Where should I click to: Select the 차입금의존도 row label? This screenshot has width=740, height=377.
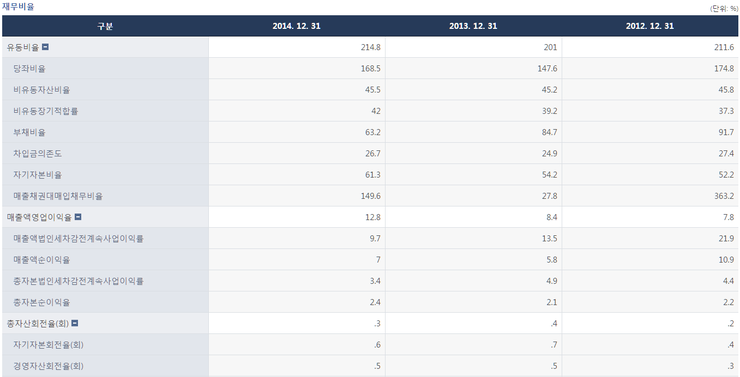(x=37, y=154)
